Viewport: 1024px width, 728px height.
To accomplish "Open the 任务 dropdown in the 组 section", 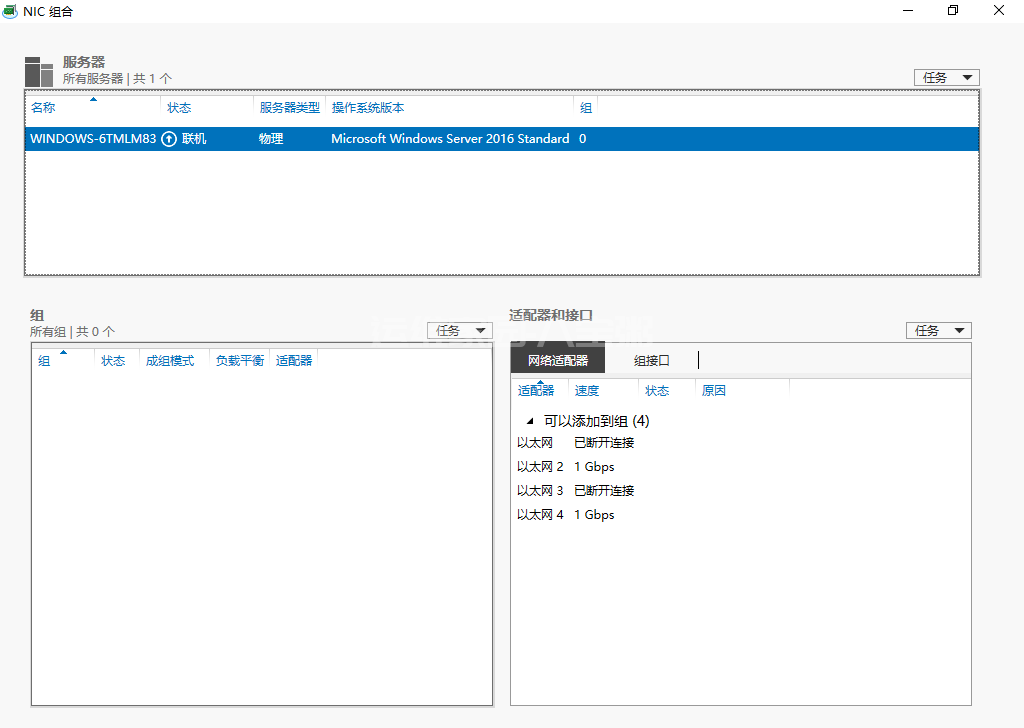I will pyautogui.click(x=459, y=330).
